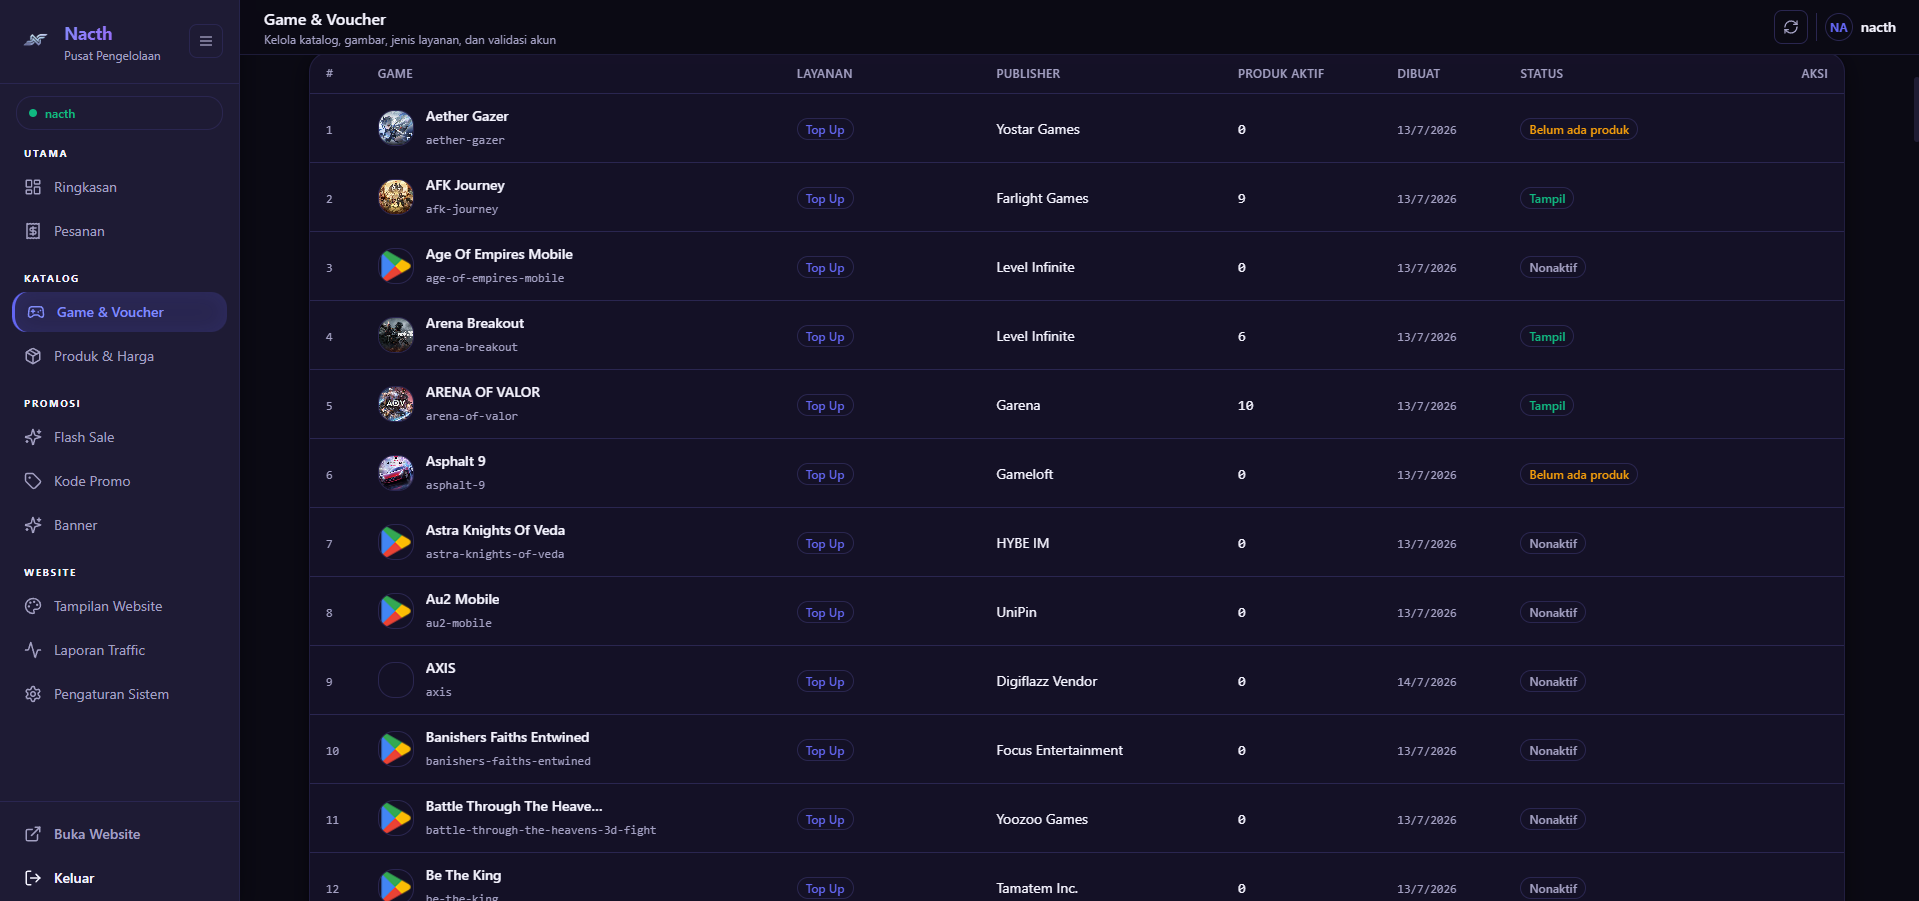Click the Arena Breakout game thumbnail
Viewport: 1919px width, 901px height.
(x=396, y=335)
